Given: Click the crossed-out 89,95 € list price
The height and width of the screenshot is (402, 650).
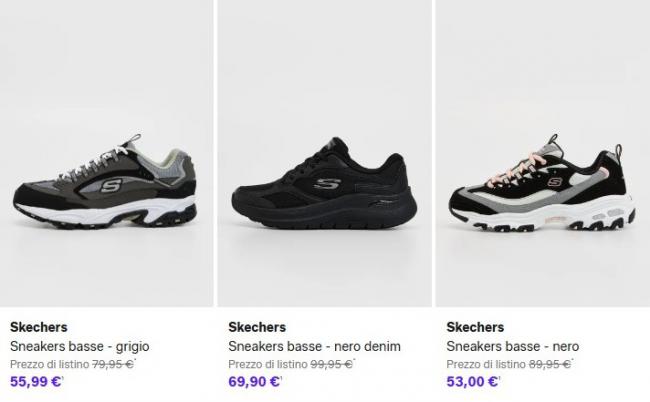Looking at the screenshot, I should pyautogui.click(x=549, y=364).
